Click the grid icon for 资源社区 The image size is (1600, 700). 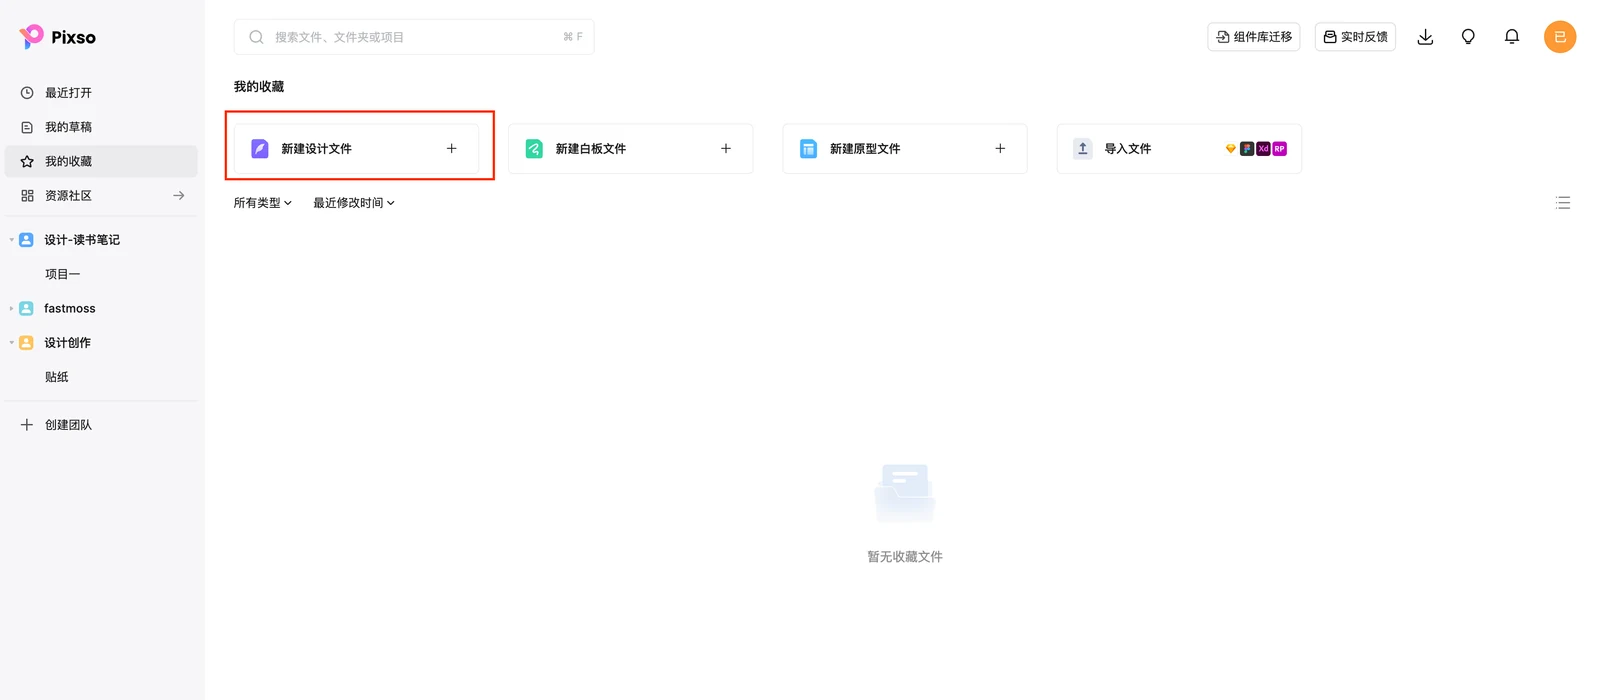[x=27, y=196]
